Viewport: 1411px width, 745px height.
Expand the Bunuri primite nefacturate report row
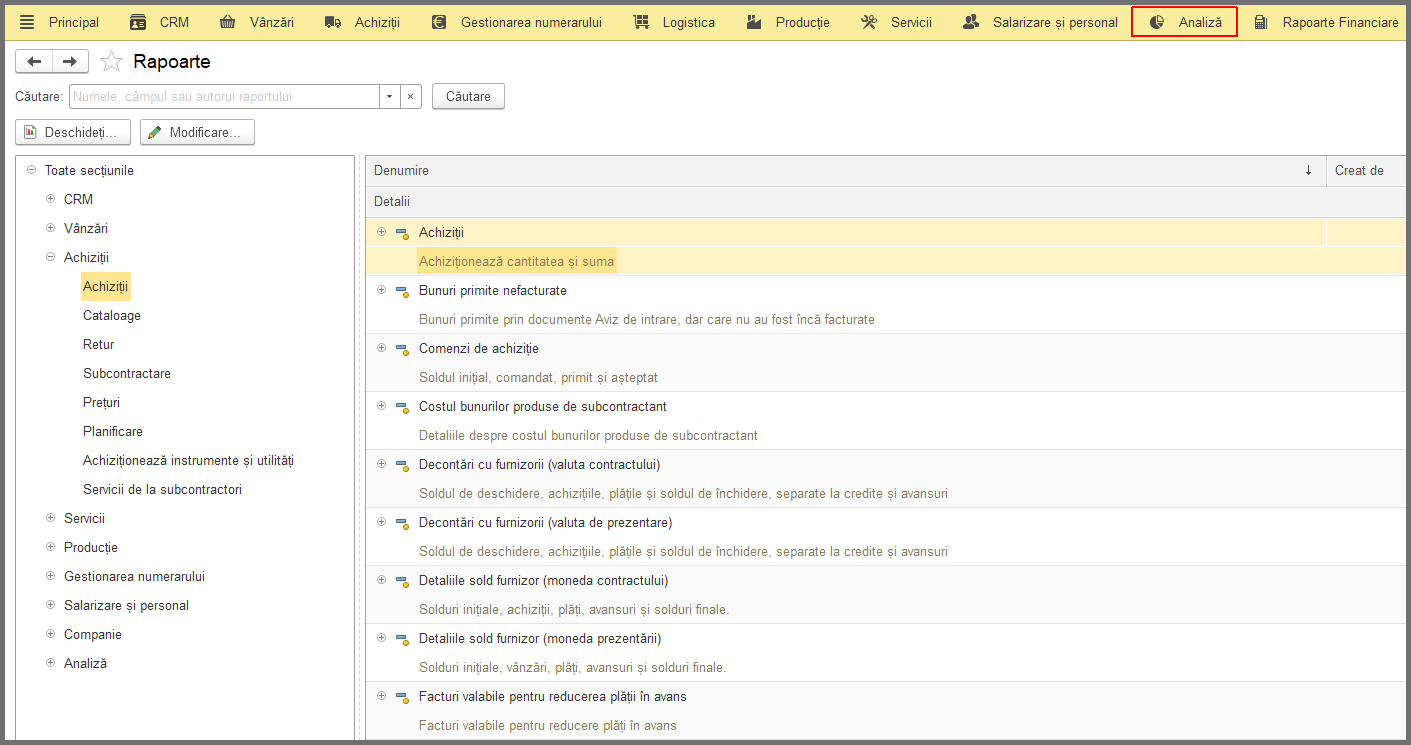[x=381, y=290]
